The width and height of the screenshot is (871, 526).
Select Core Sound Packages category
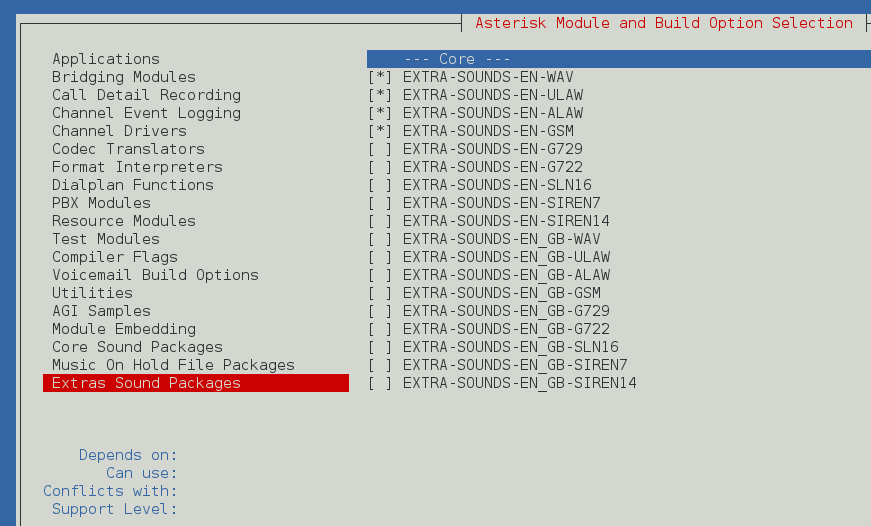(x=137, y=347)
